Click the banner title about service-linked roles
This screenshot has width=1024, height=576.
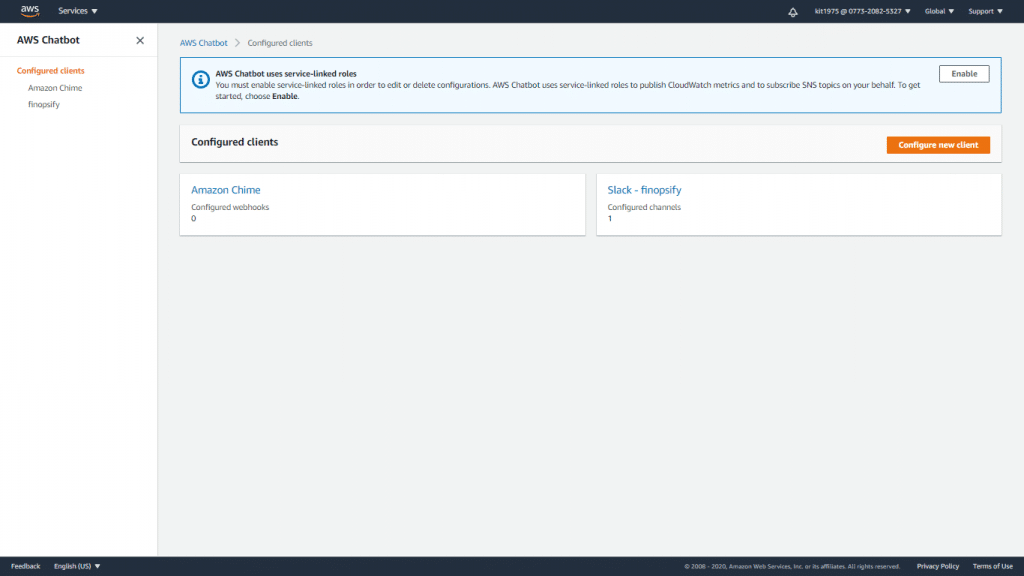click(x=286, y=74)
